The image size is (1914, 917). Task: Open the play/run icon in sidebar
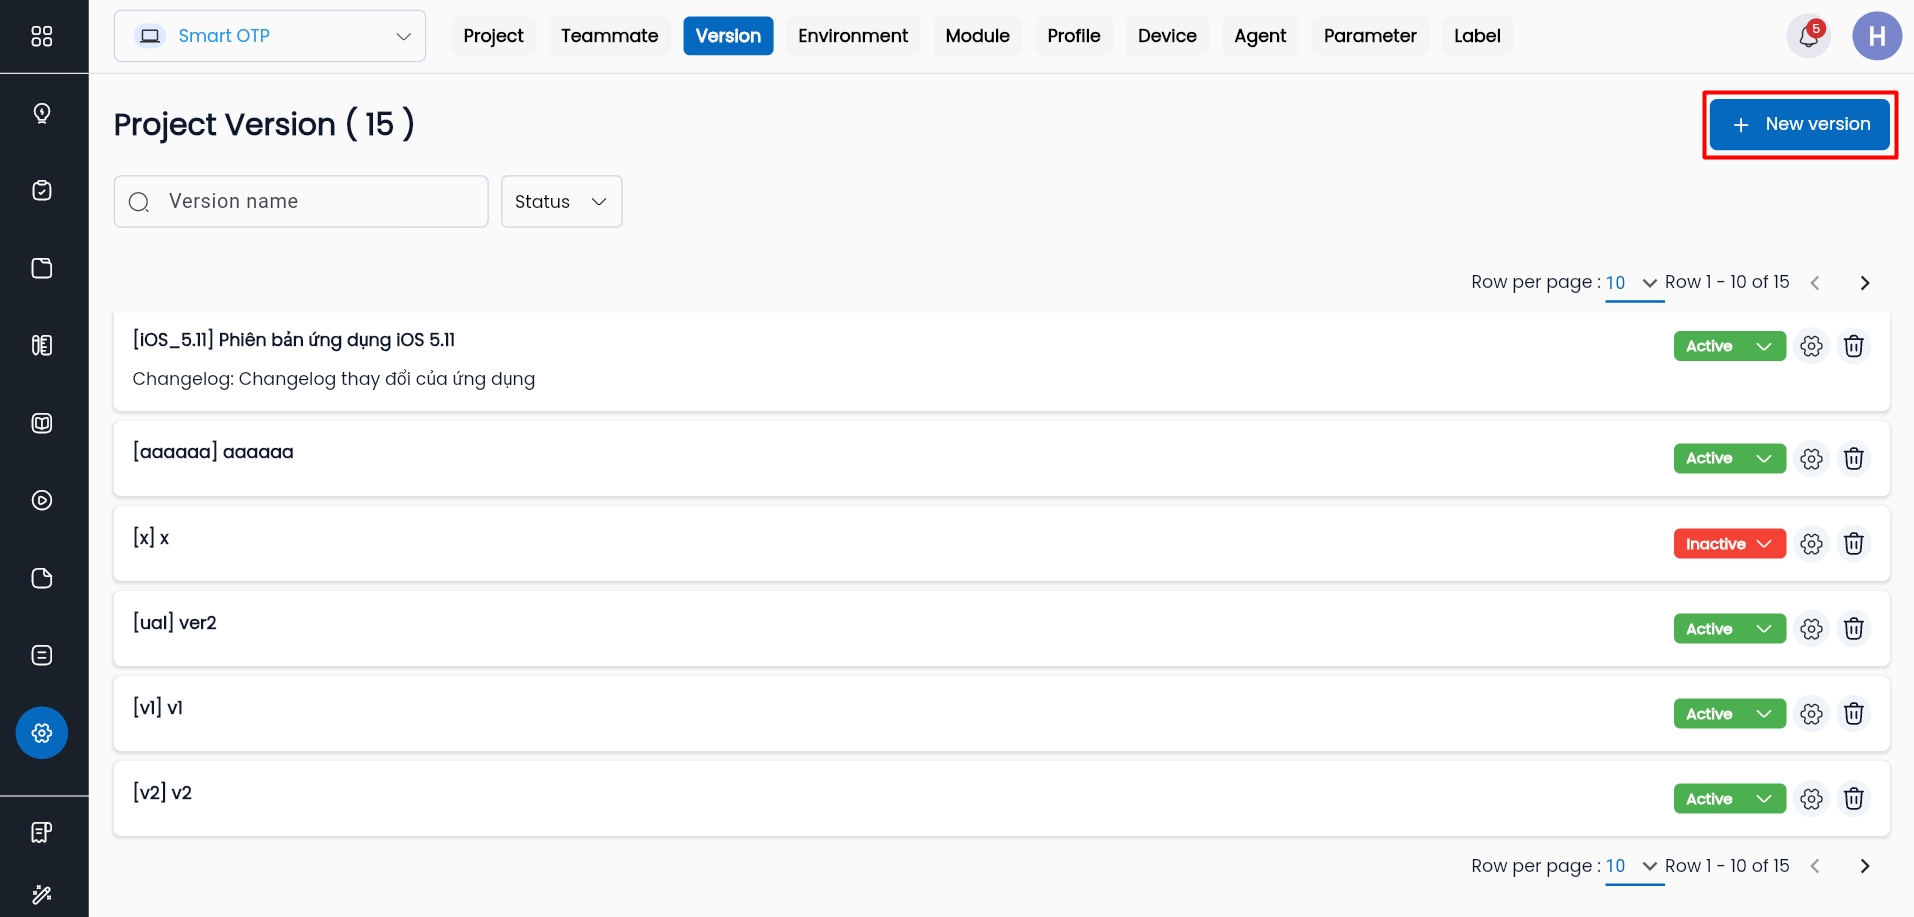(x=42, y=500)
